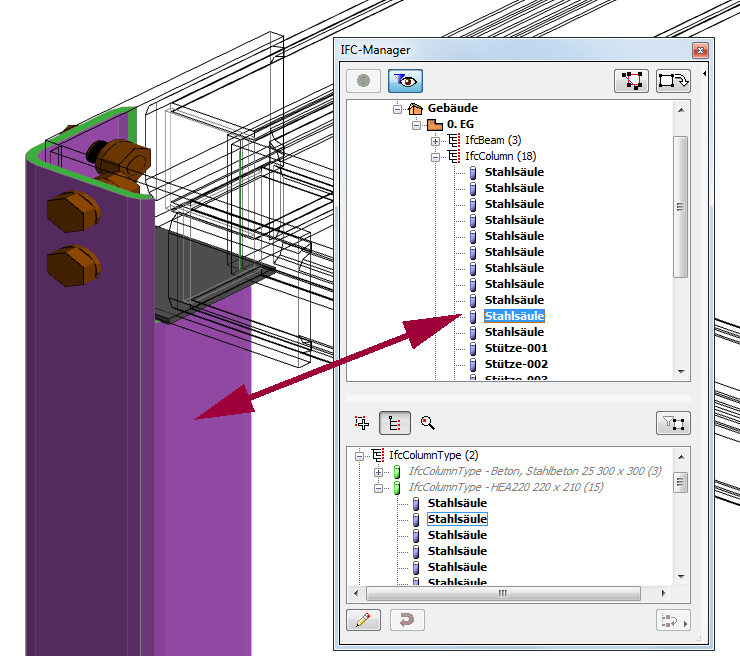
Task: Click the IfcColumn tree icon
Action: 454,156
